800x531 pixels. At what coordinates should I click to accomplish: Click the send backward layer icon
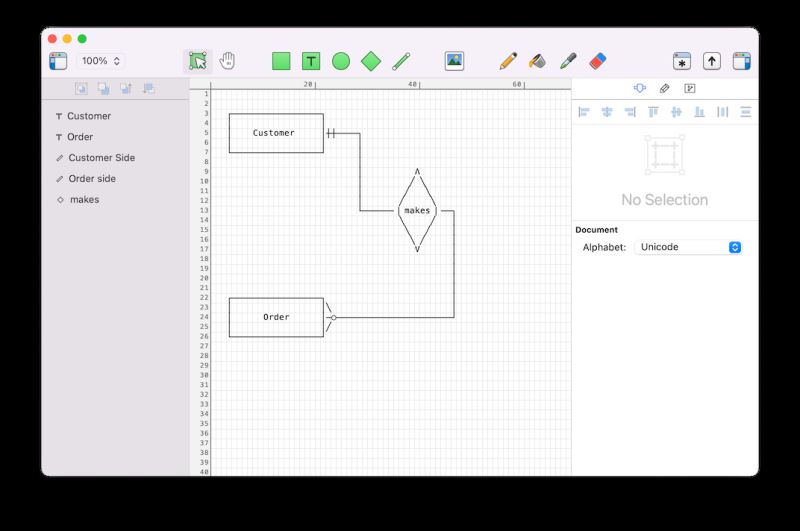tap(148, 89)
